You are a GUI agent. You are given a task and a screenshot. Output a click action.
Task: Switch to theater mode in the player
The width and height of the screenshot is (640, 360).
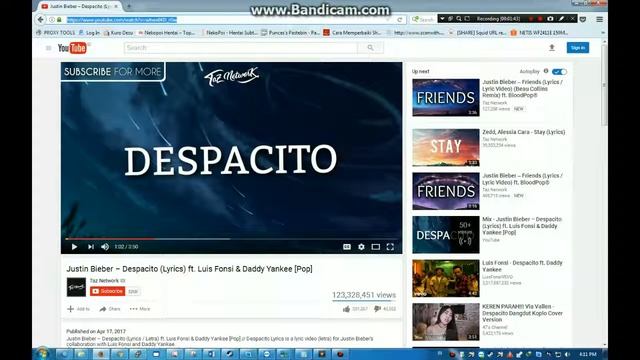click(376, 247)
